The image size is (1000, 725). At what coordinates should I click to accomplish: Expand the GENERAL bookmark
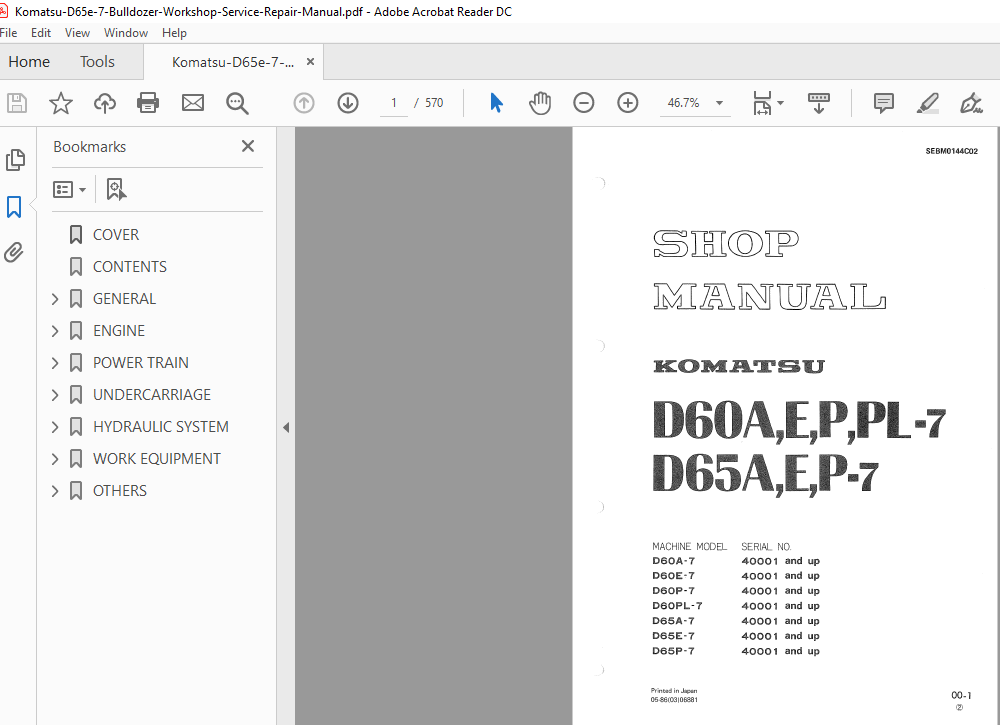[55, 298]
